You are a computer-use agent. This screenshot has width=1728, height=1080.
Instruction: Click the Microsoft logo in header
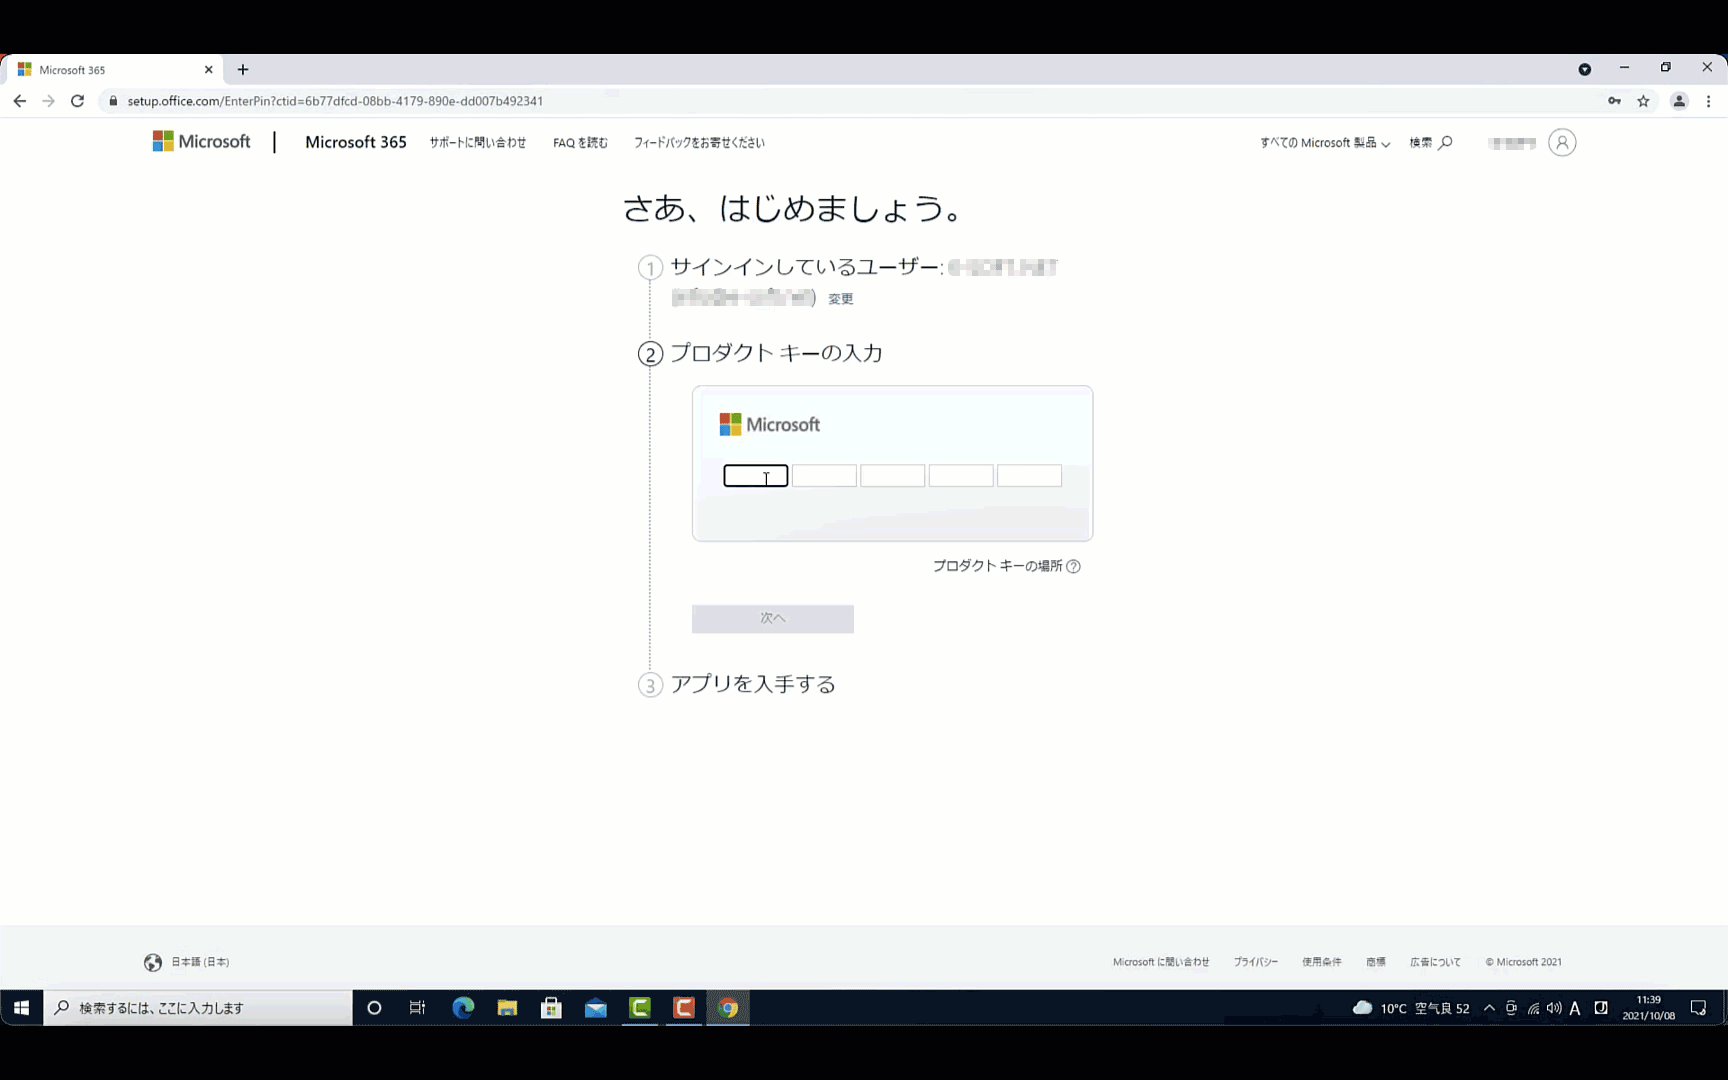point(201,142)
